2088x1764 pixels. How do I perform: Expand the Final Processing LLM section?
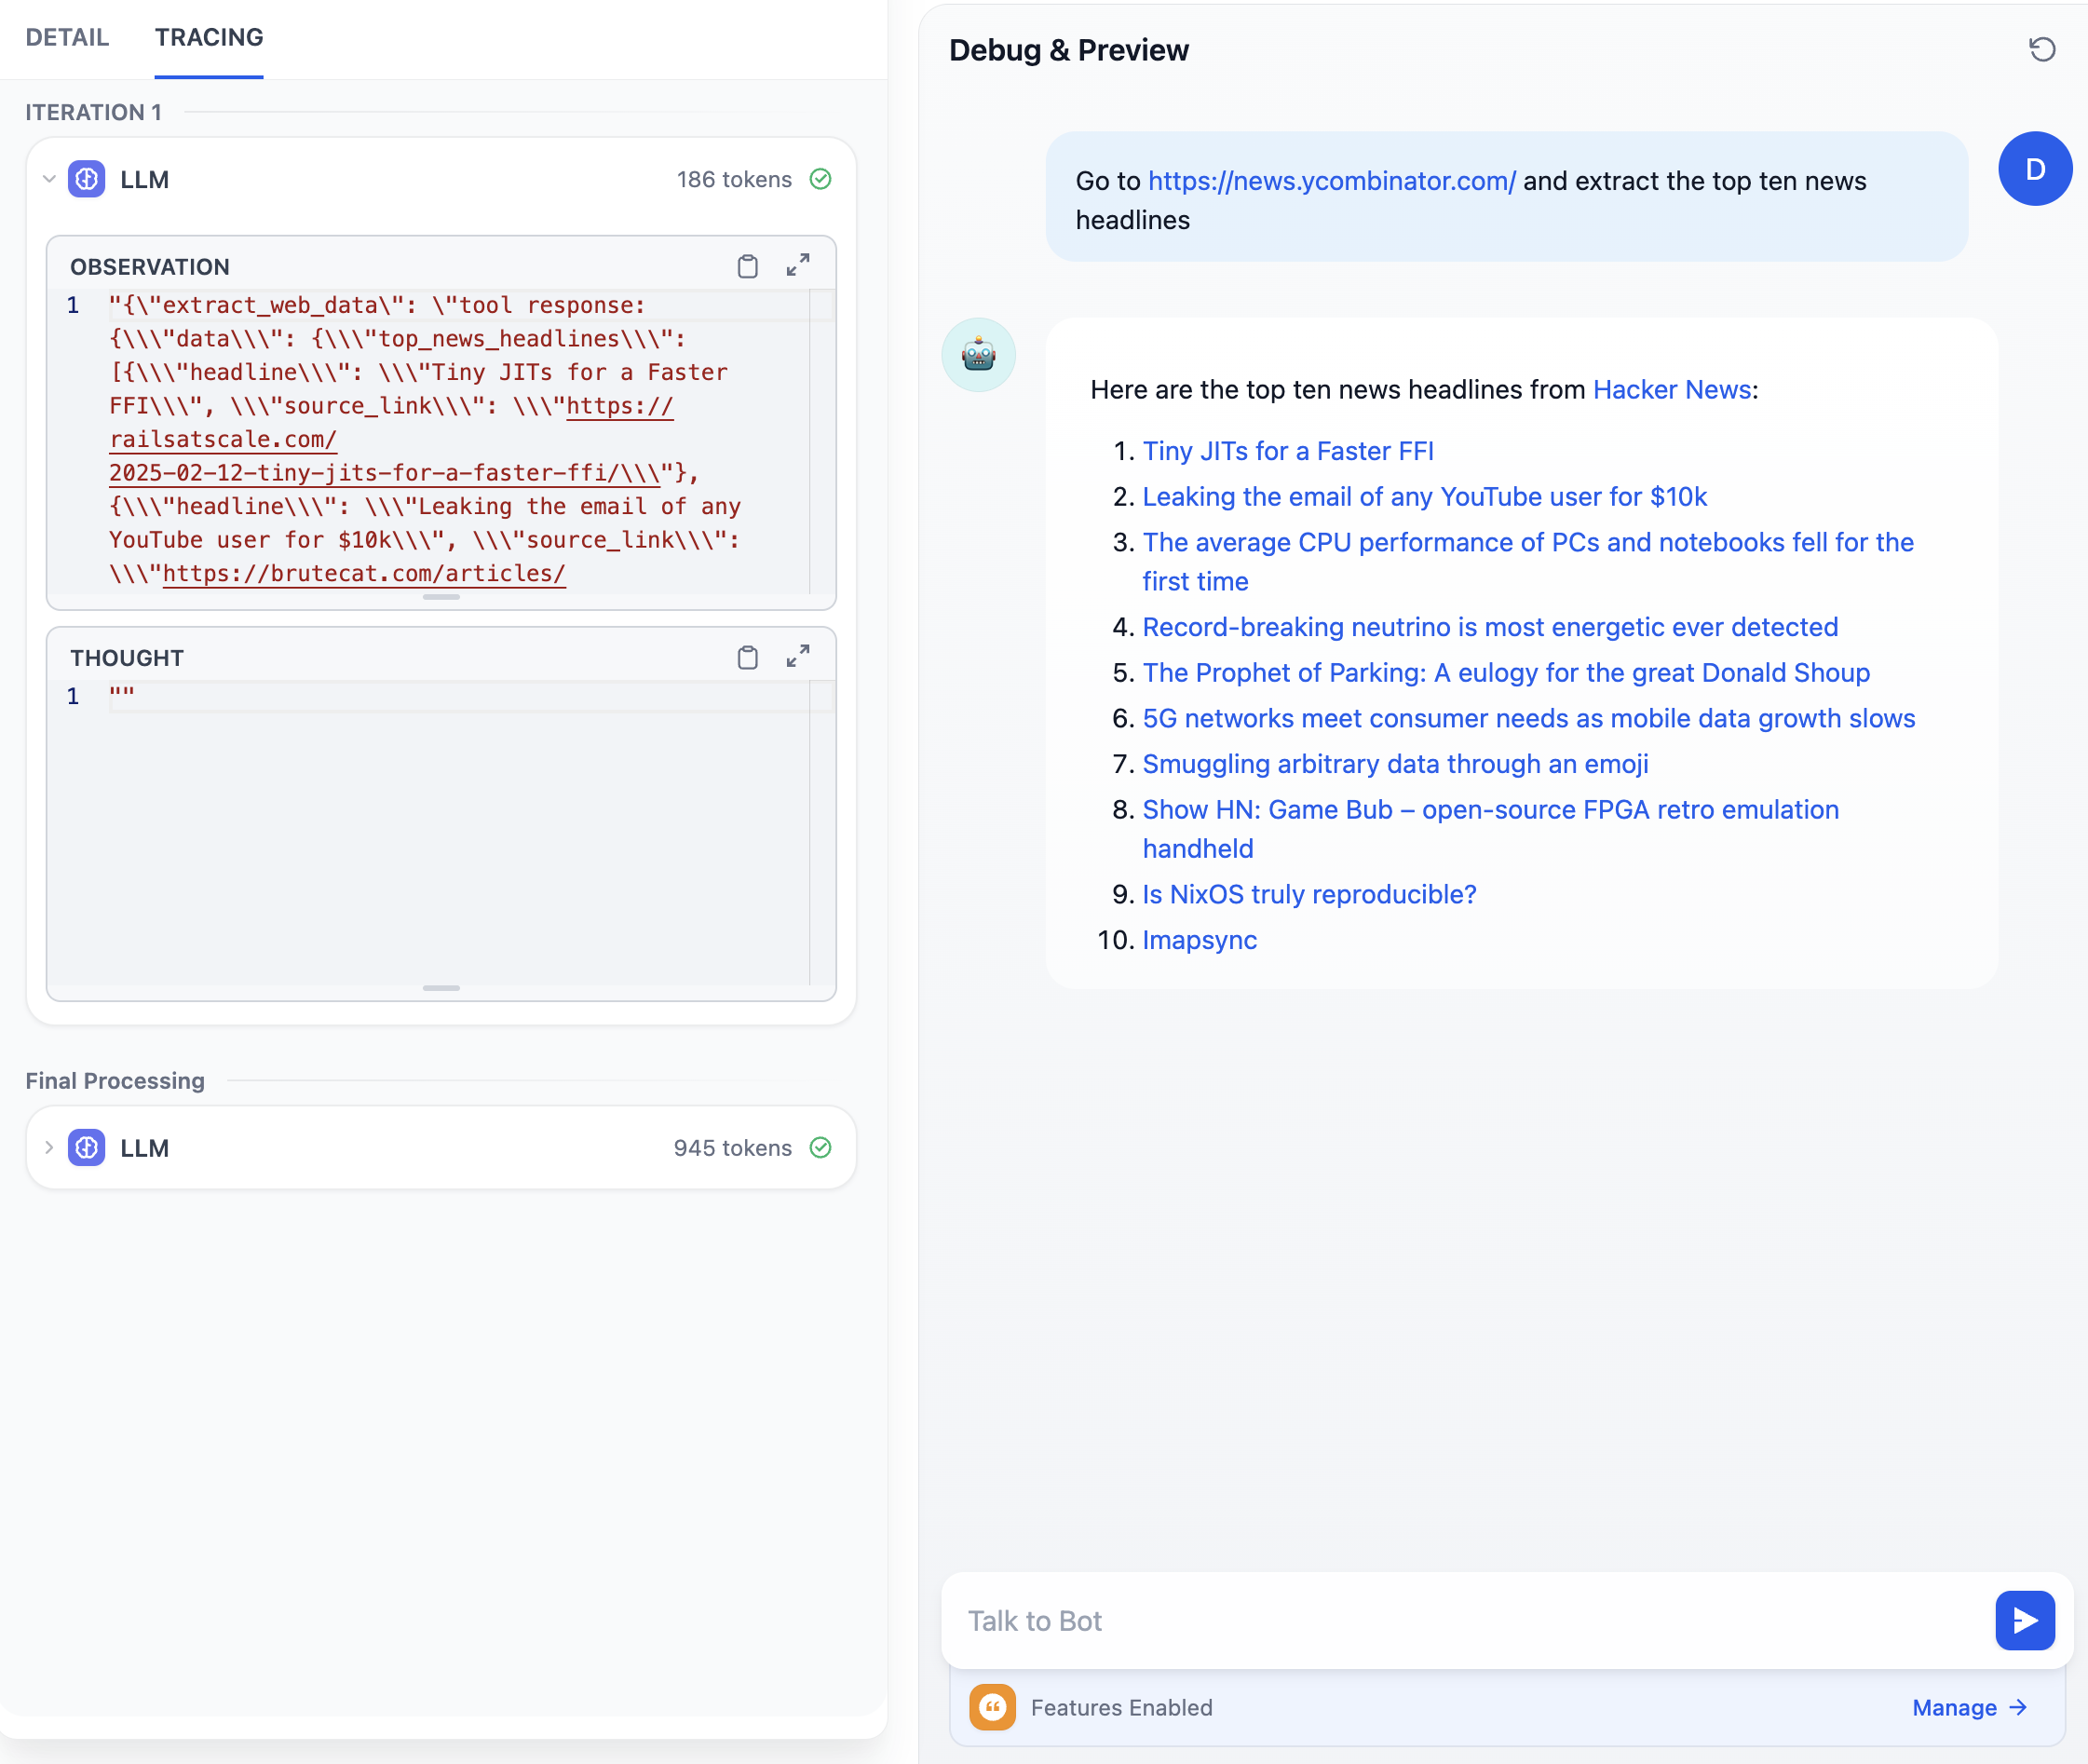pos(49,1148)
